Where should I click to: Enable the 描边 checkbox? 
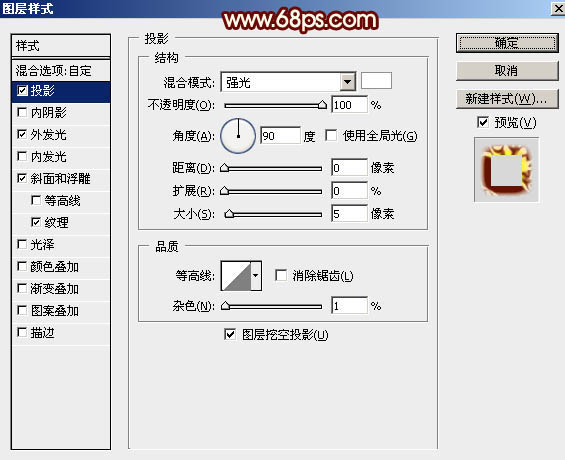pos(22,332)
